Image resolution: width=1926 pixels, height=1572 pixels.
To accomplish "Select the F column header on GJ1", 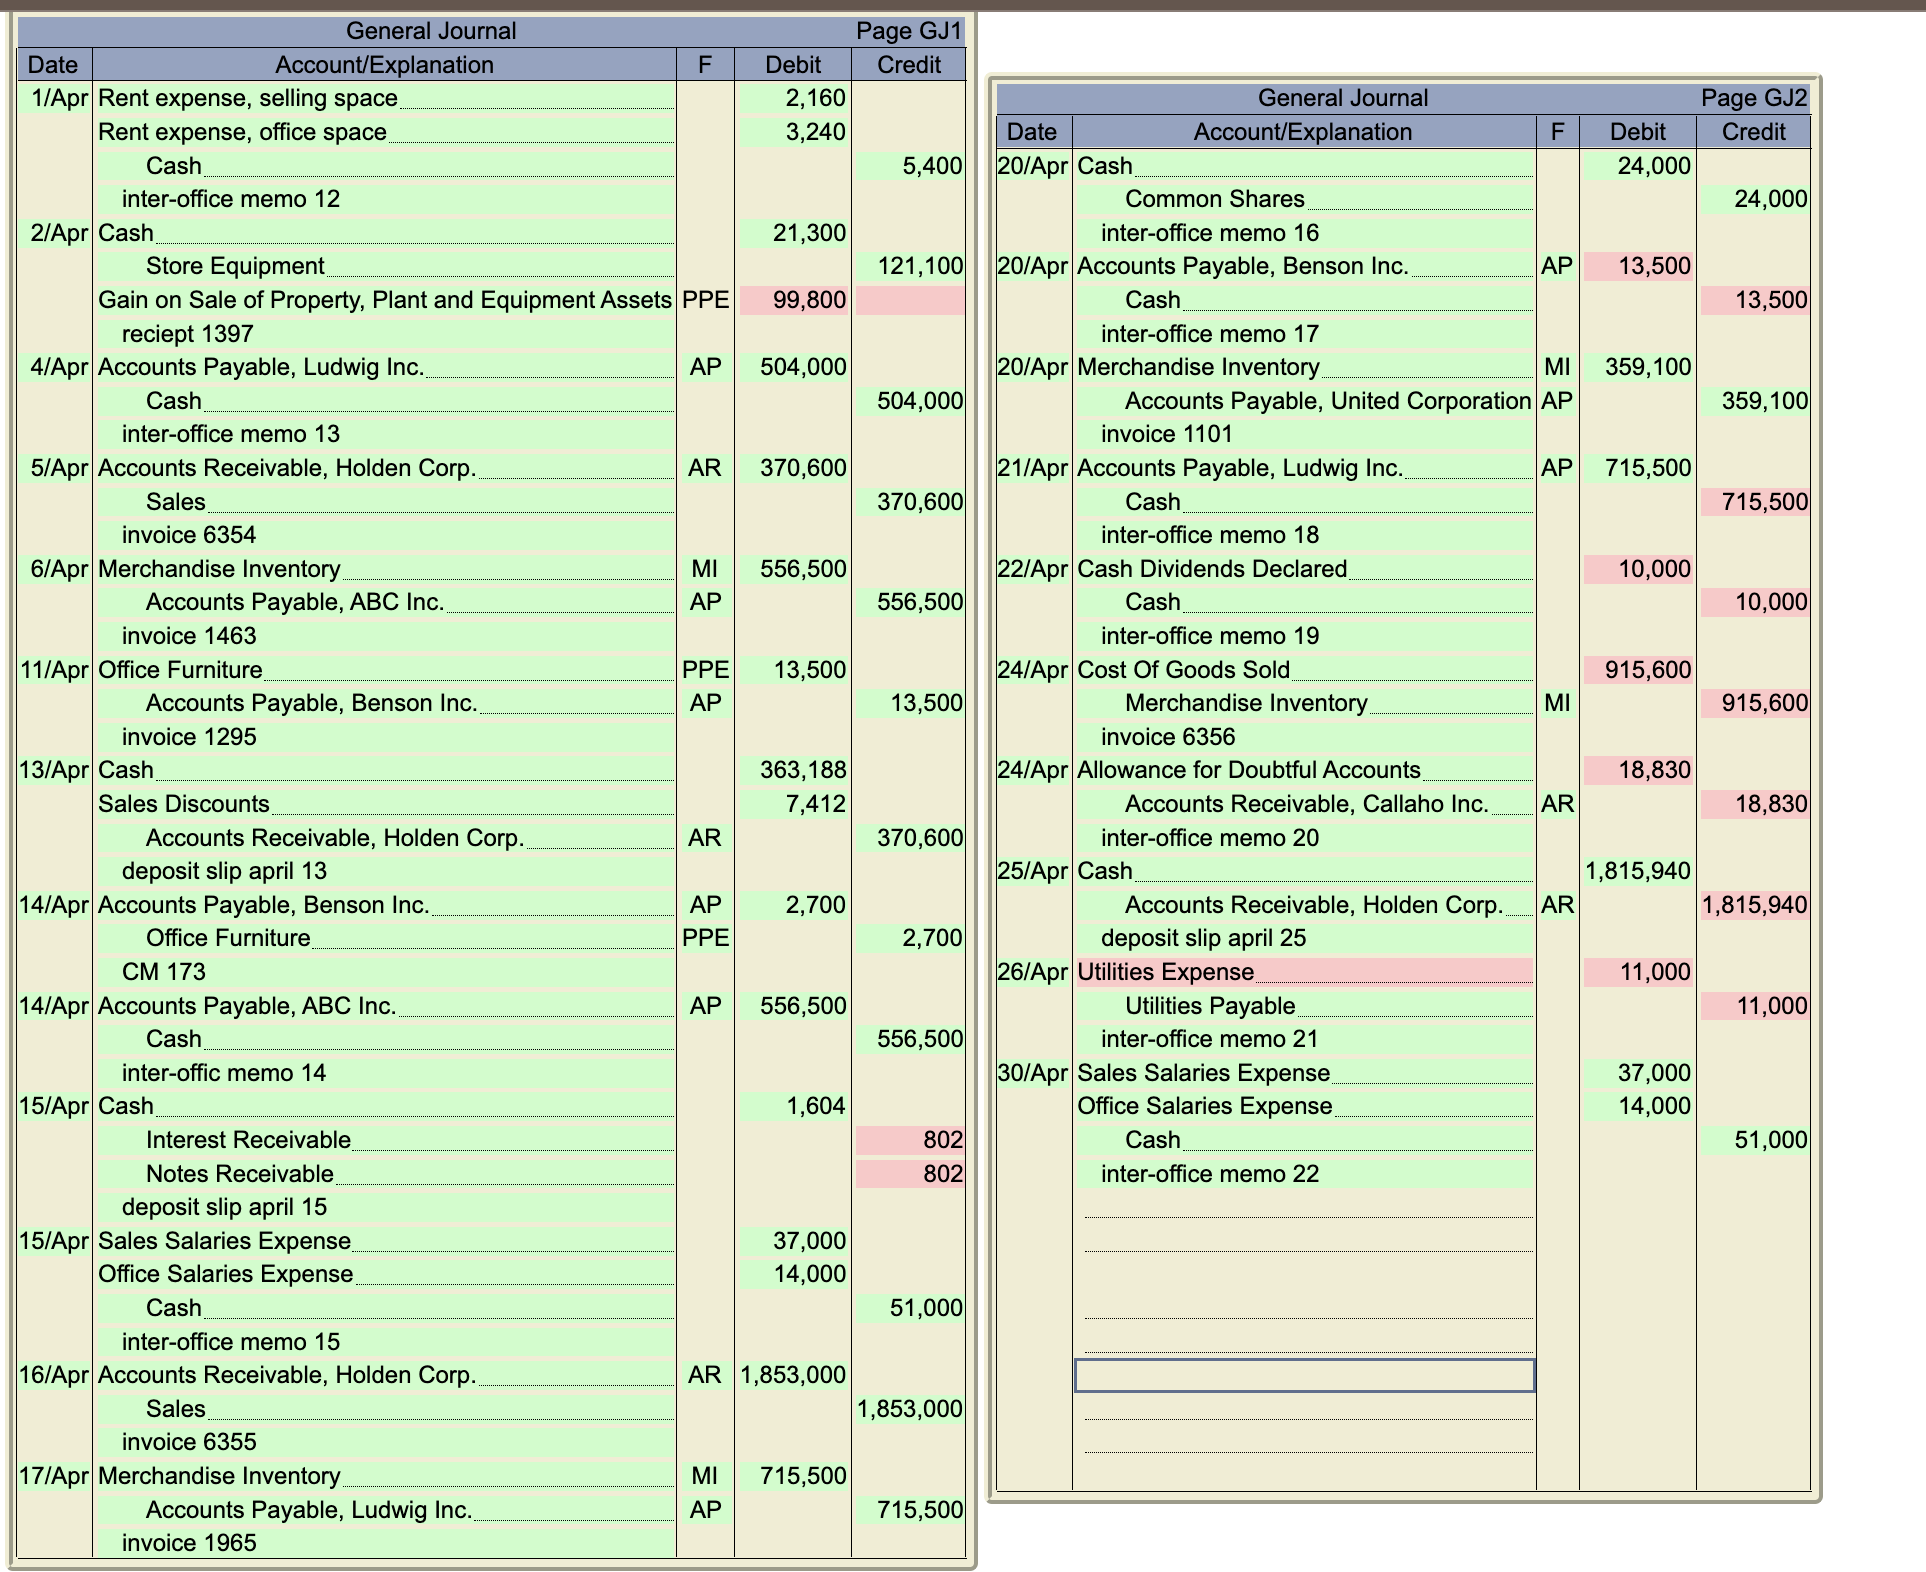I will (704, 65).
